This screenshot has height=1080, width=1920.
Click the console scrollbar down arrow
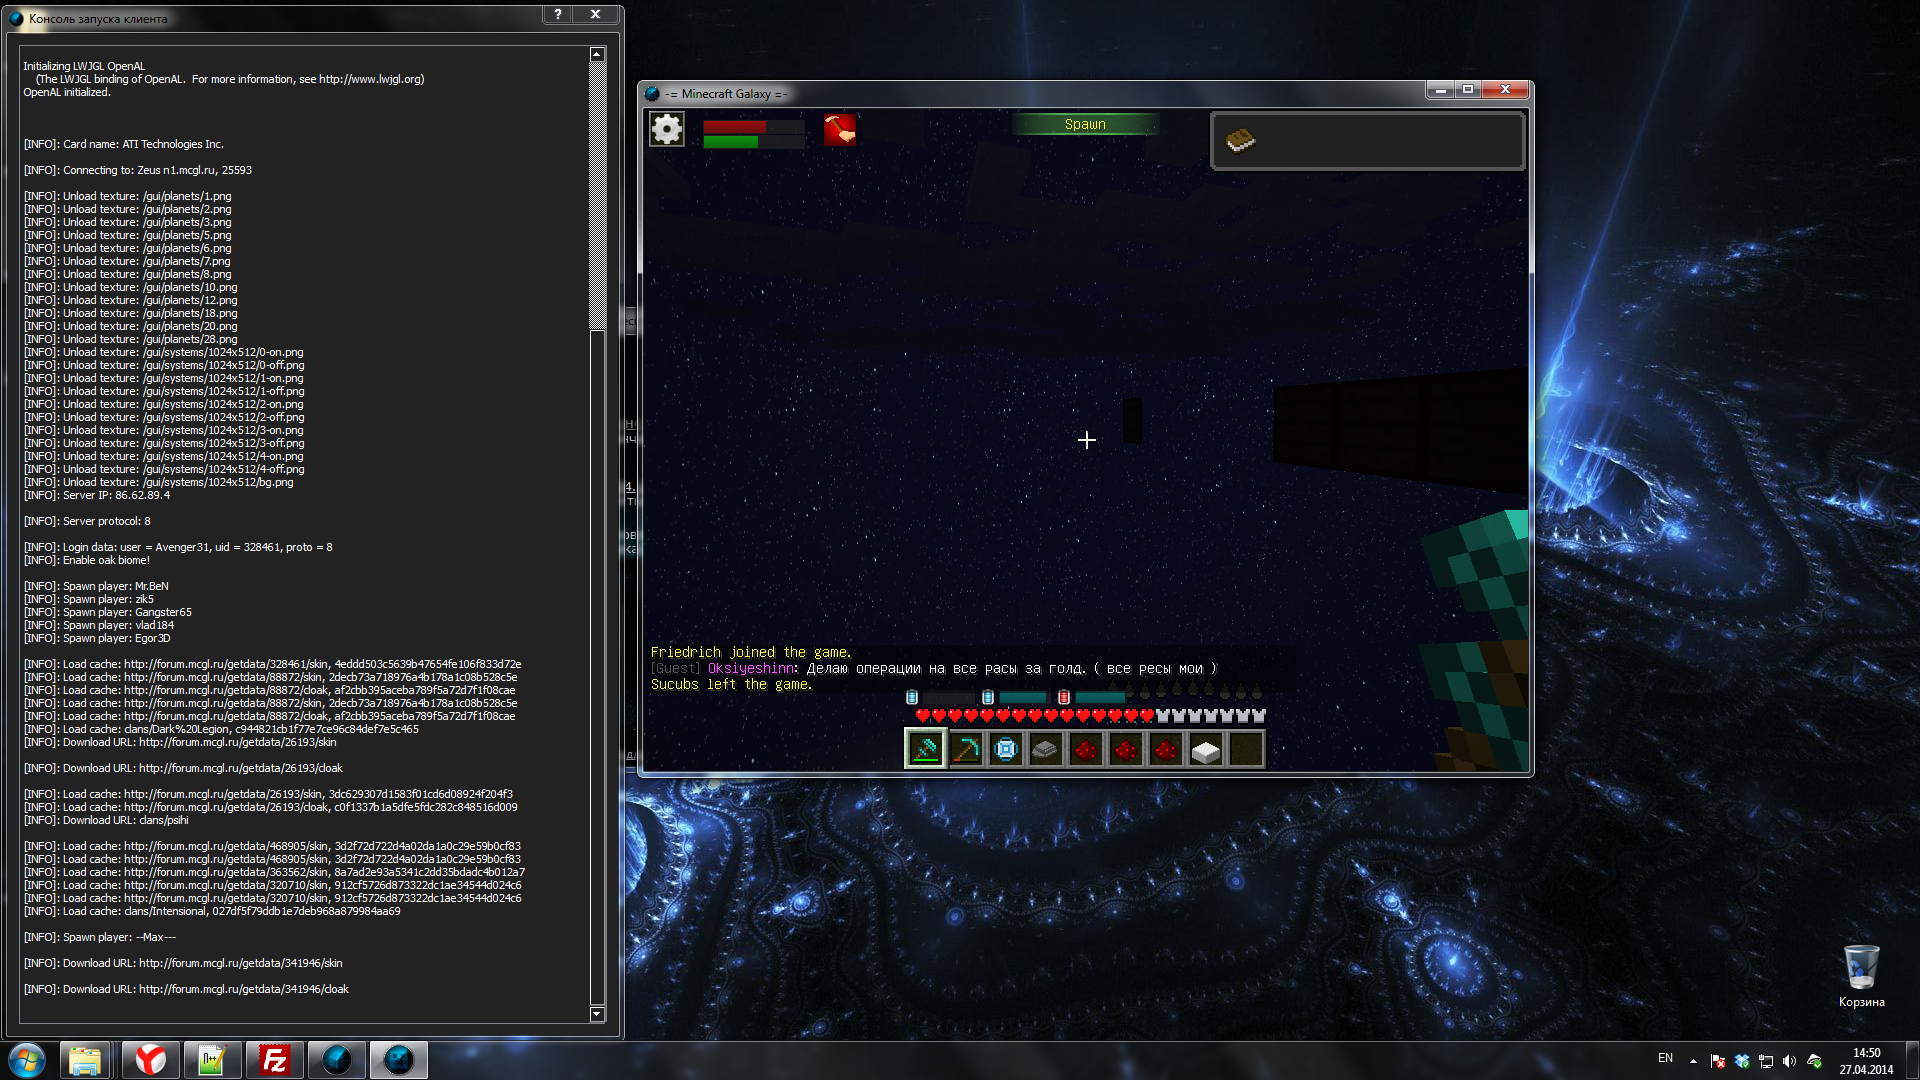pyautogui.click(x=597, y=1014)
